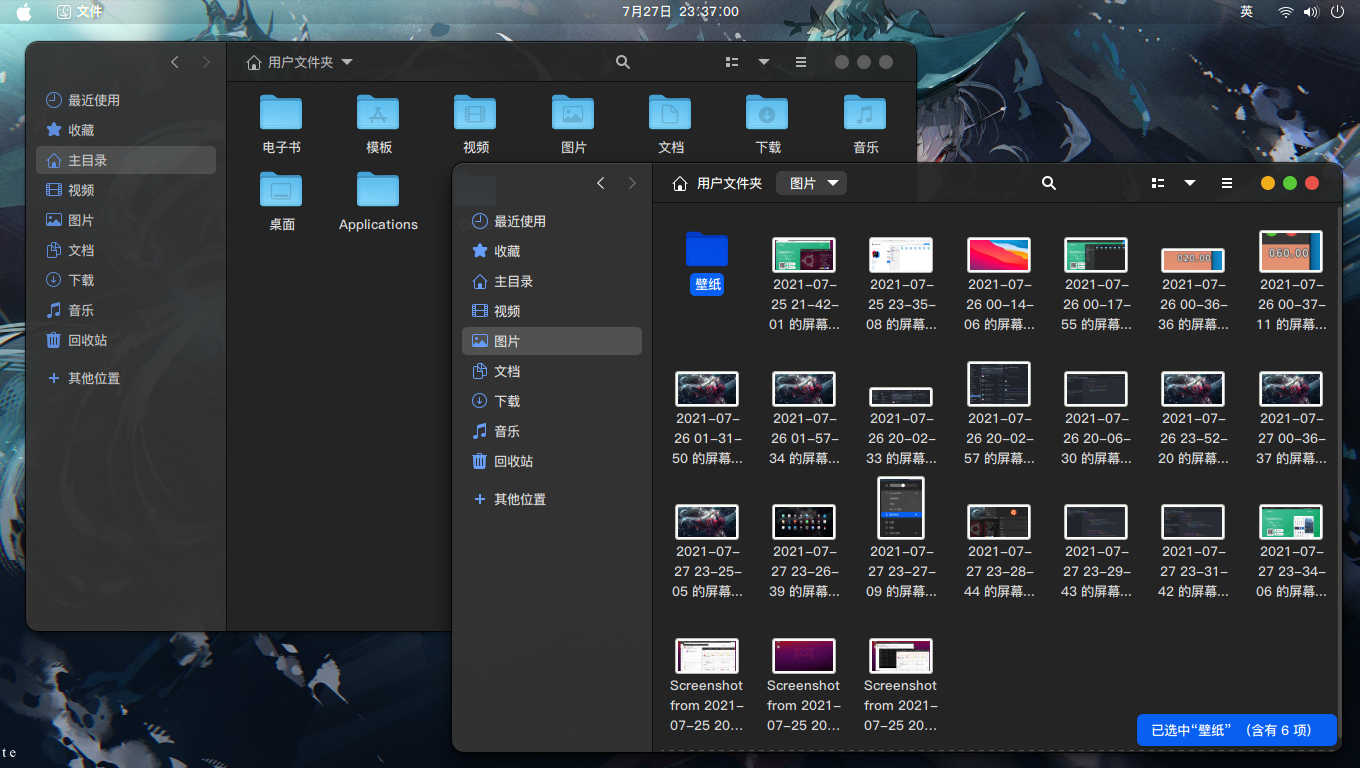Image resolution: width=1360 pixels, height=768 pixels.
Task: Open view options dropdown in back window
Action: click(764, 62)
